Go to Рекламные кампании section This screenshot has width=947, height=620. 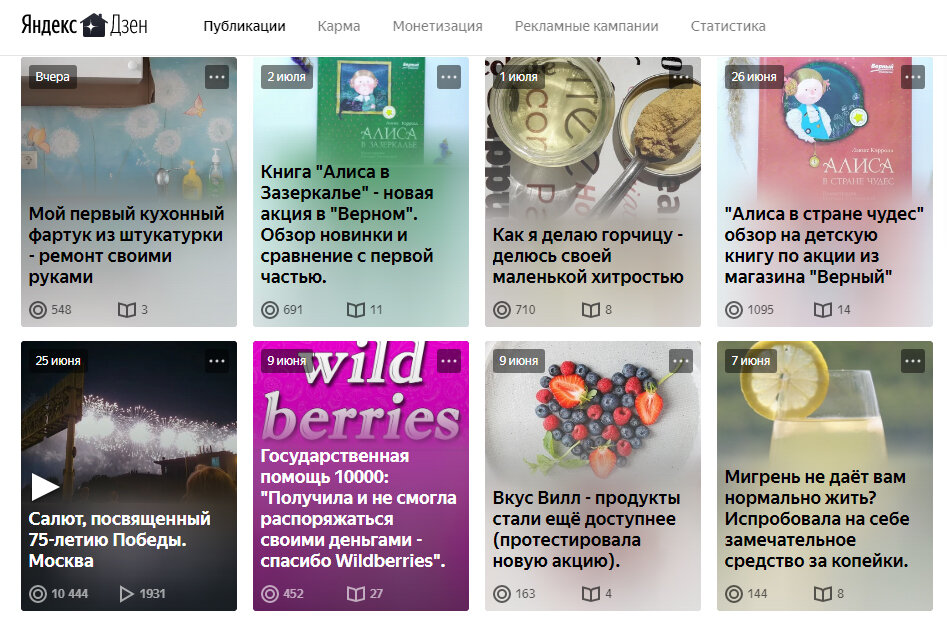click(x=586, y=26)
